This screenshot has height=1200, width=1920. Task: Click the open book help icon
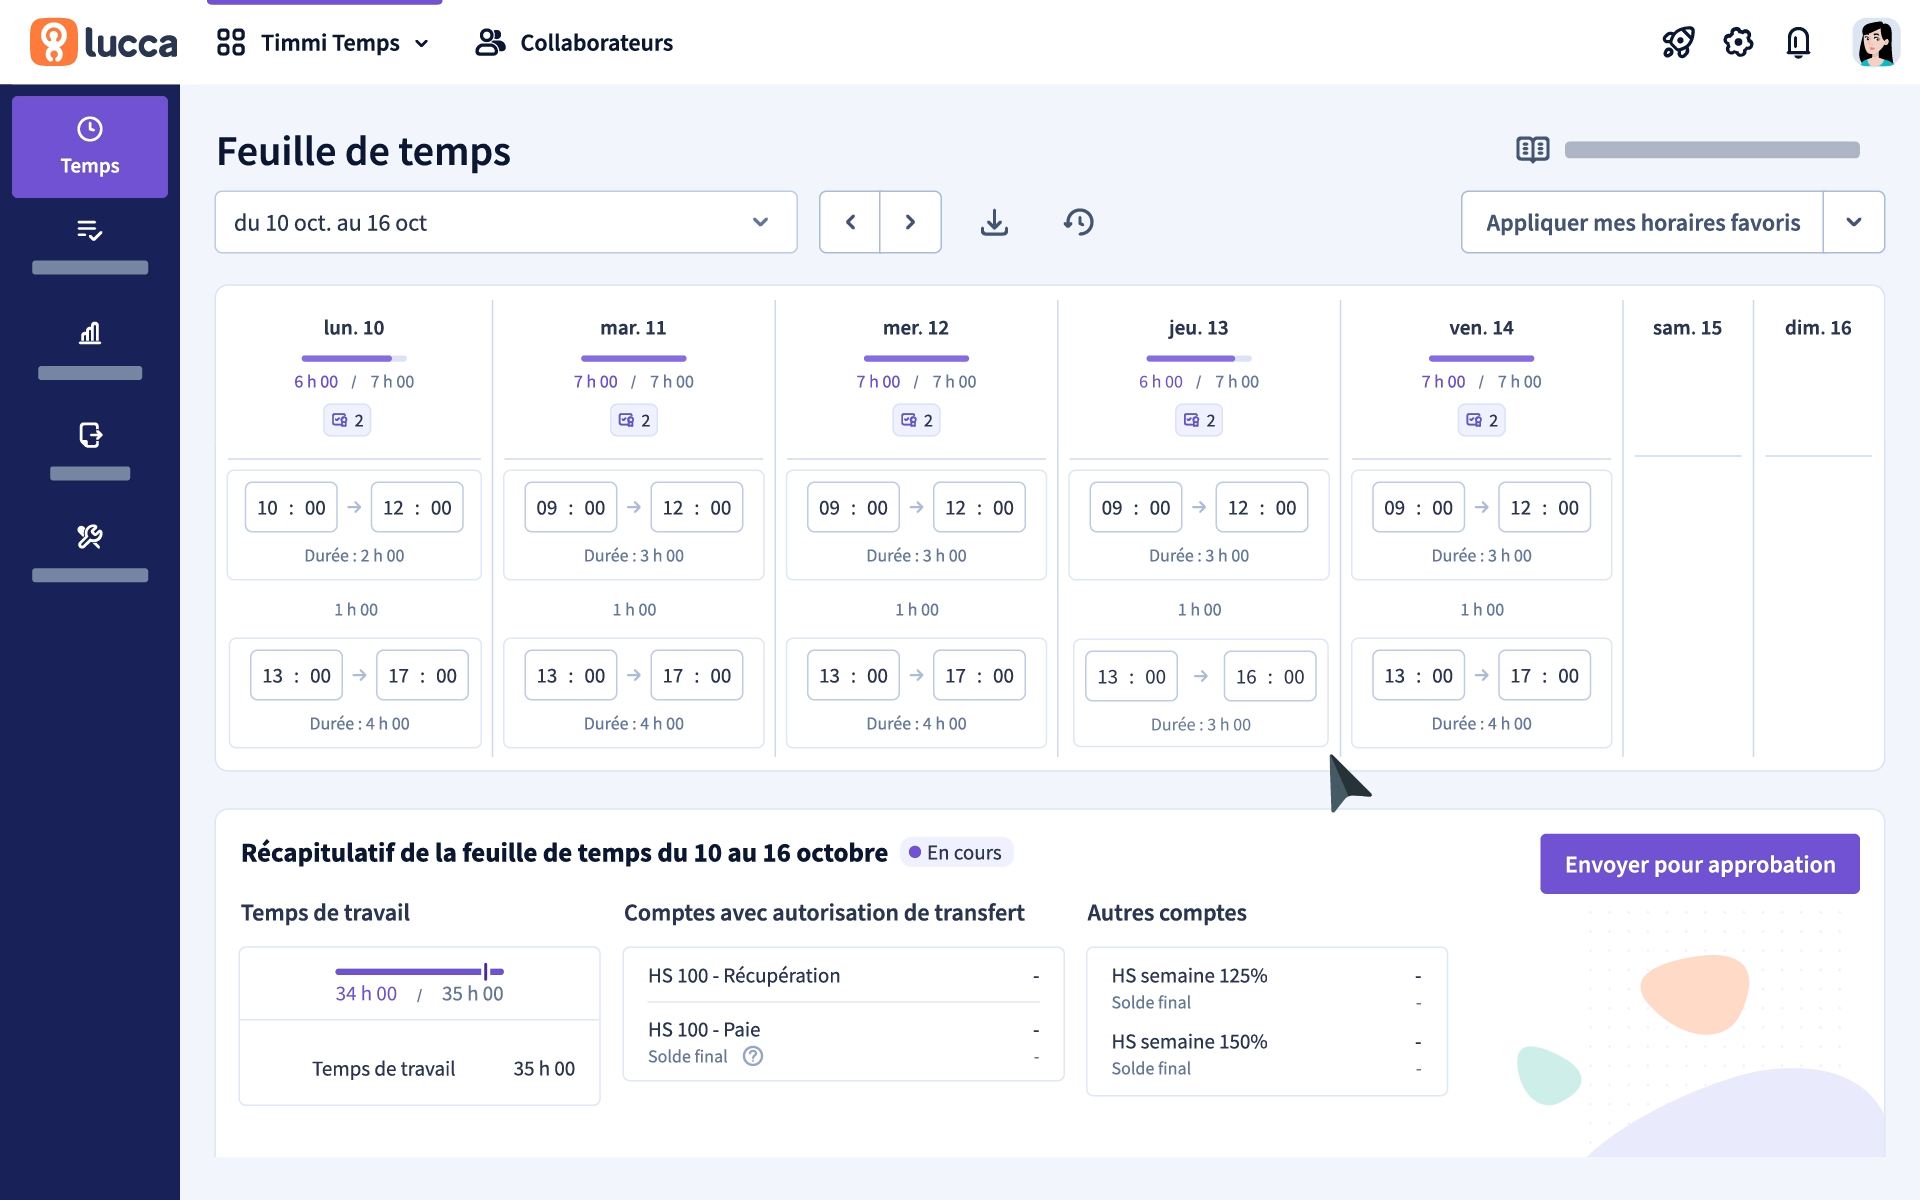[1532, 150]
